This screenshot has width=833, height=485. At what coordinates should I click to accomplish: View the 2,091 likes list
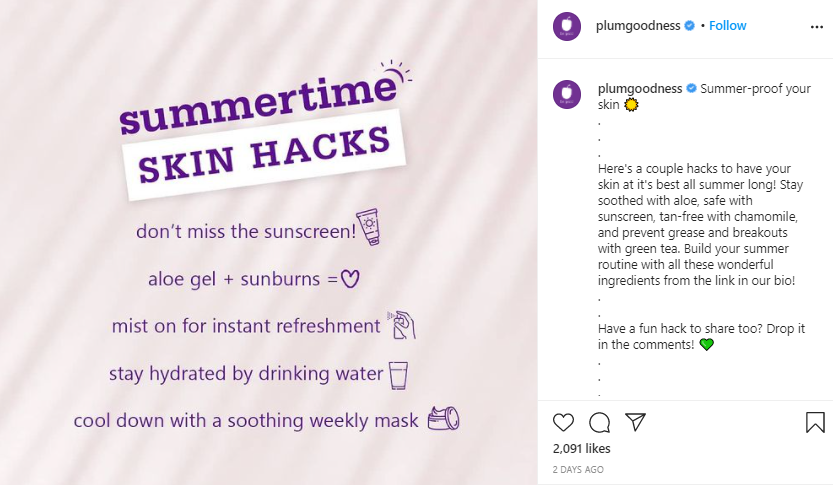point(581,449)
